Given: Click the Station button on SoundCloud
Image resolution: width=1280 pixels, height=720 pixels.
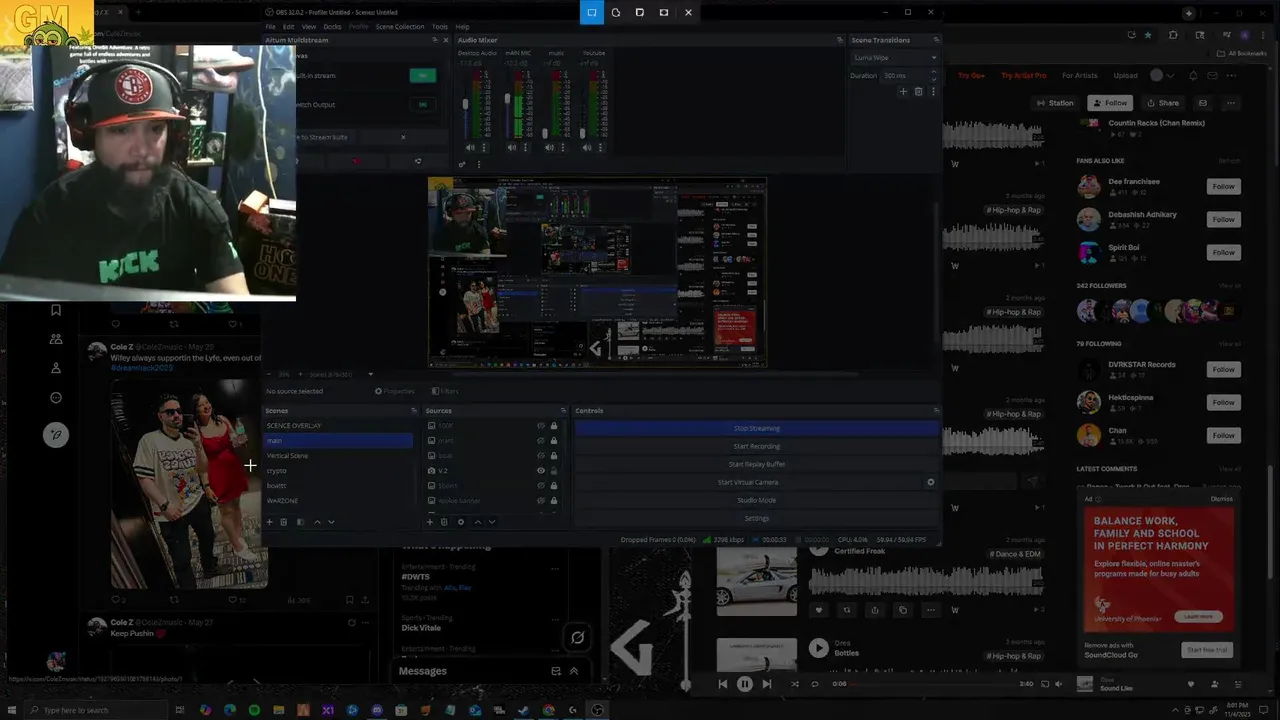Looking at the screenshot, I should [x=1055, y=103].
